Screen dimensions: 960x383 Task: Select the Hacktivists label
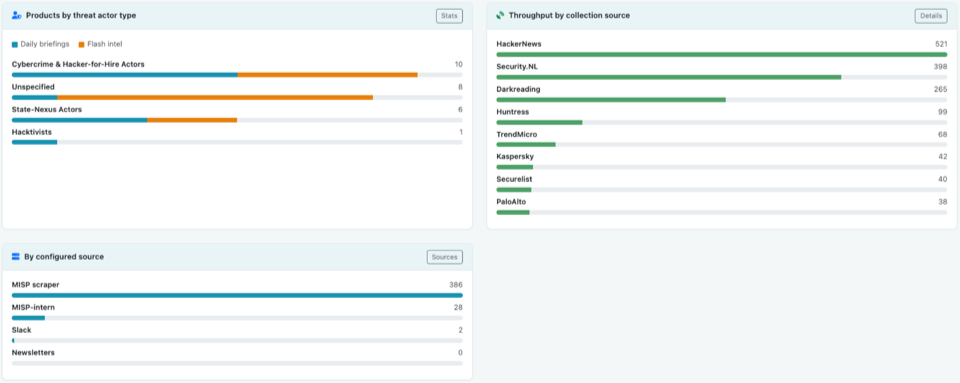coord(32,132)
